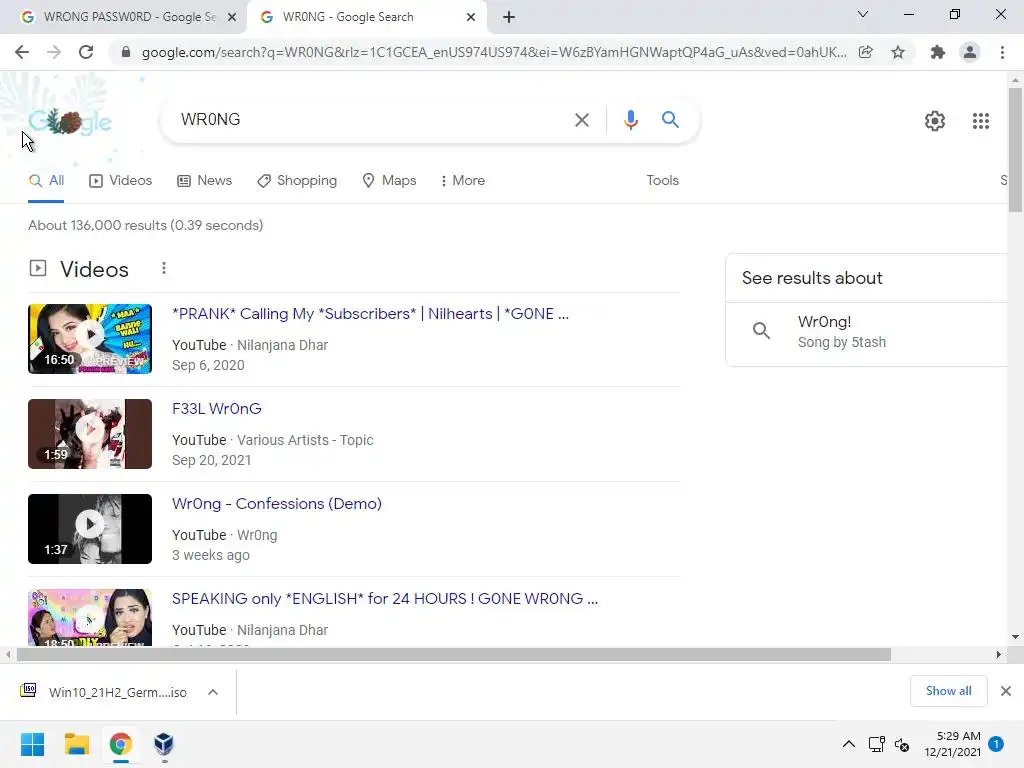The height and width of the screenshot is (768, 1024).
Task: Bookmark this tab with star icon
Action: click(898, 52)
